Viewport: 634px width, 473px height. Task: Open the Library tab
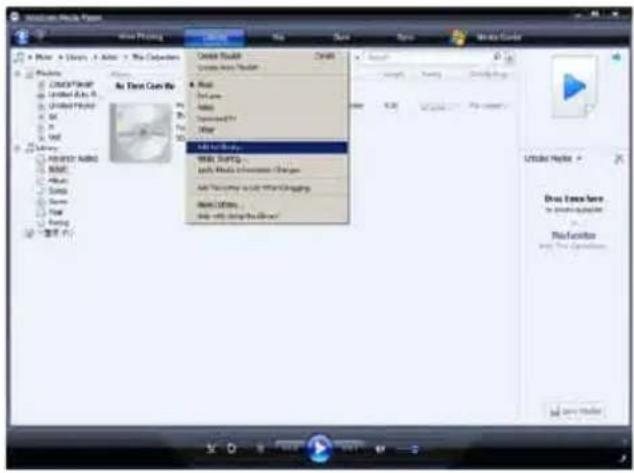click(x=215, y=37)
